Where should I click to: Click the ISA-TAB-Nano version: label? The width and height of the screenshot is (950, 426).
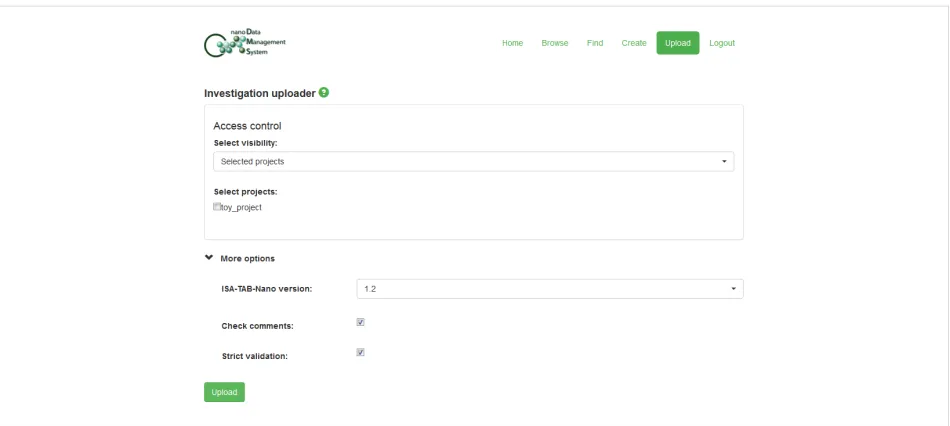click(267, 289)
